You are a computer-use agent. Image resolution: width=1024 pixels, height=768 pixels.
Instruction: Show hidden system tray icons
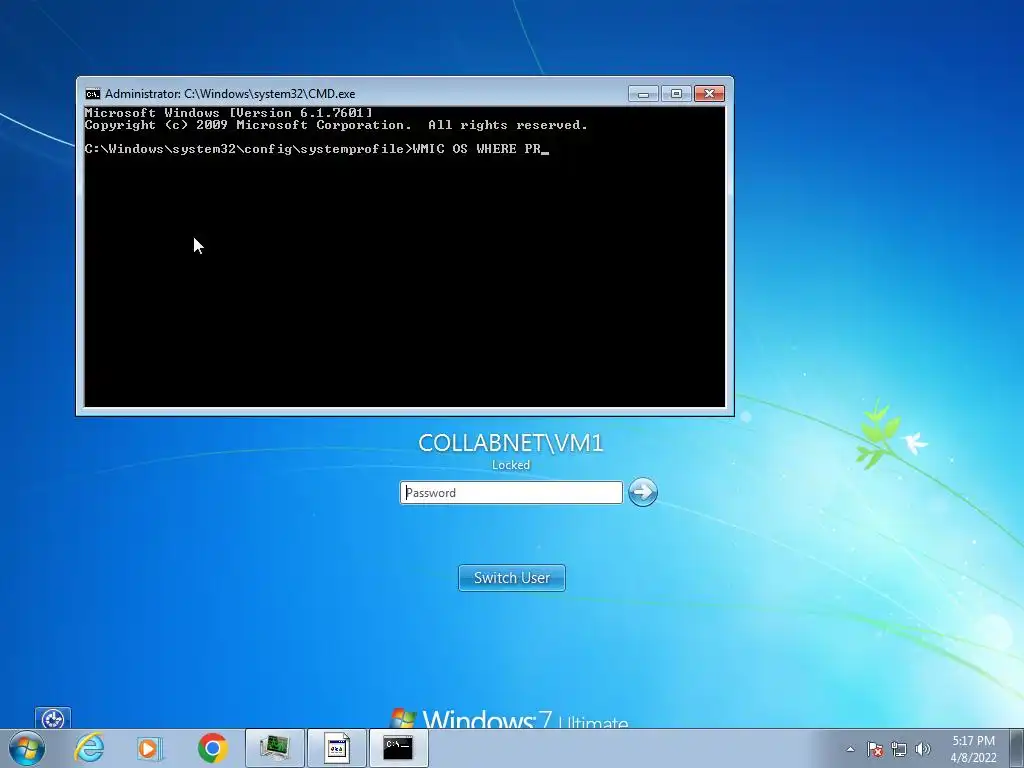click(x=850, y=749)
